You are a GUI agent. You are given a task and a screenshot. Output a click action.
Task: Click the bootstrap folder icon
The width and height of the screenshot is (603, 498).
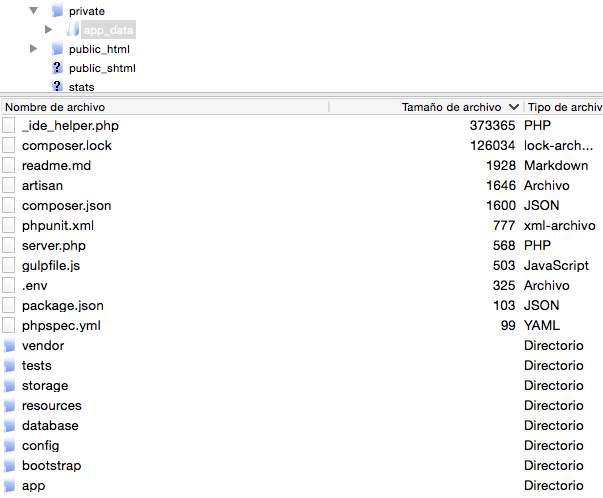pos(9,466)
